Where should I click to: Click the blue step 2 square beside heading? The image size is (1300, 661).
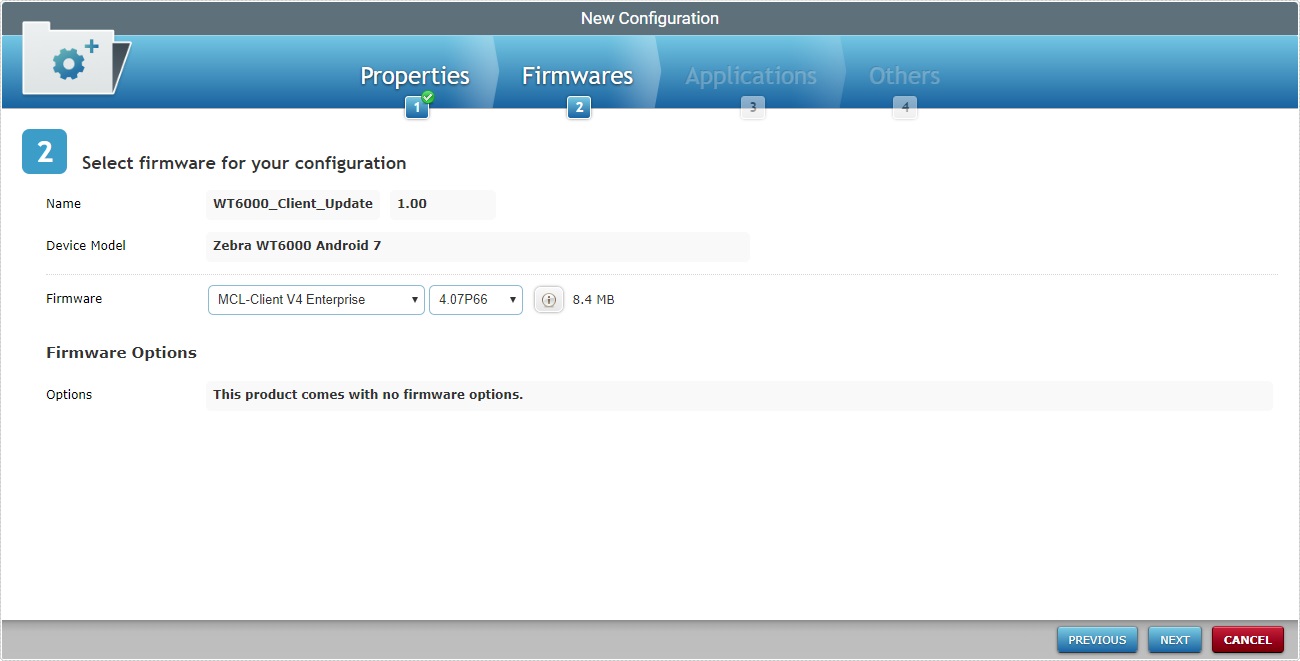(44, 151)
